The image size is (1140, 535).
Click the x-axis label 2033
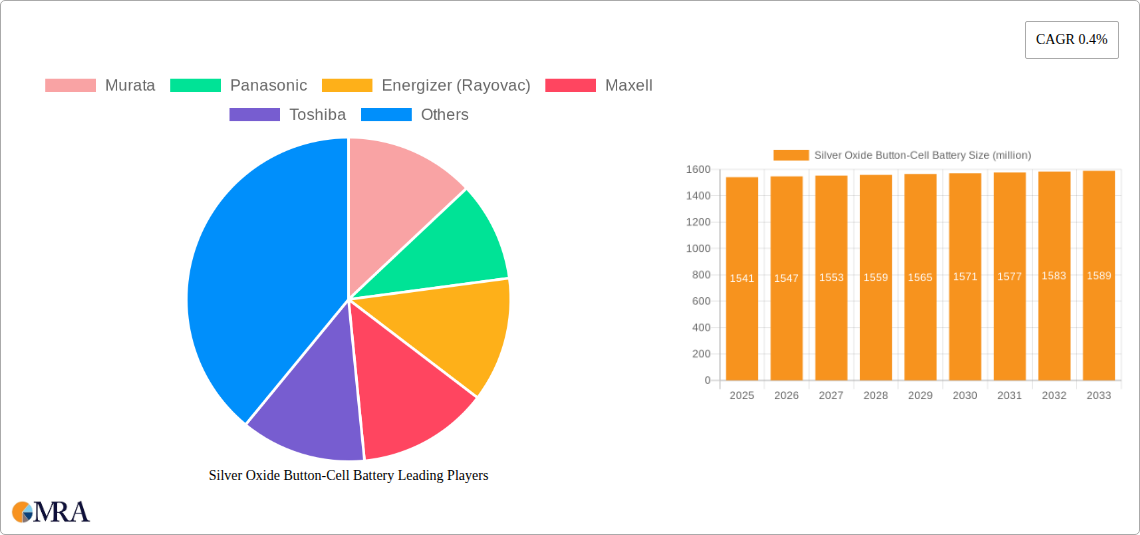click(1099, 395)
